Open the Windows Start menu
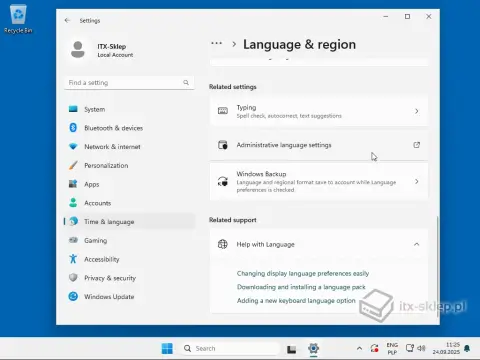The height and width of the screenshot is (360, 480). click(167, 348)
